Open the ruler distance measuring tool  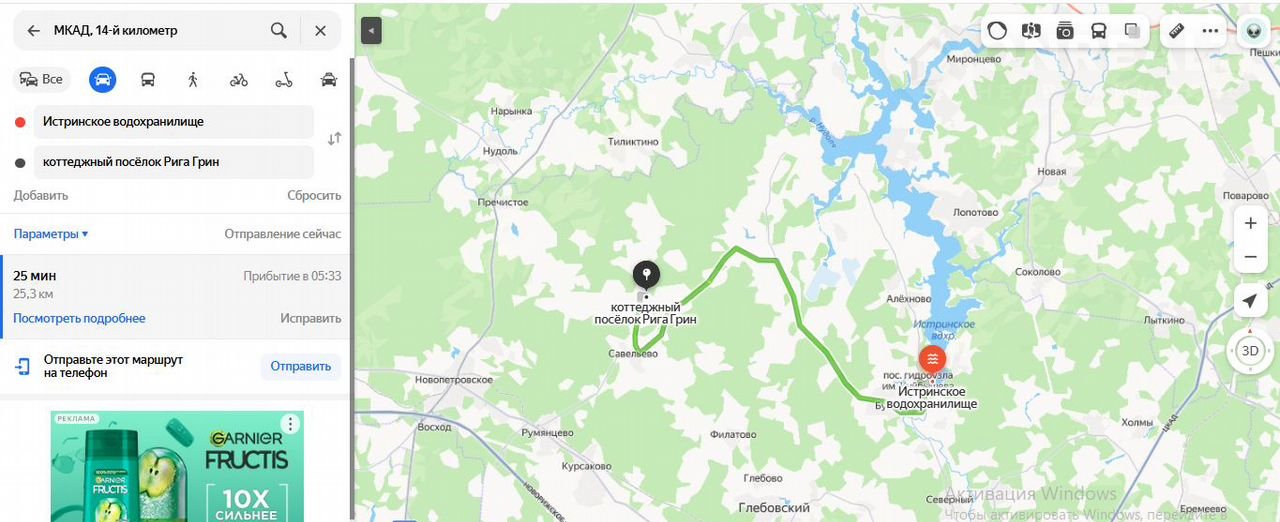tap(1176, 30)
